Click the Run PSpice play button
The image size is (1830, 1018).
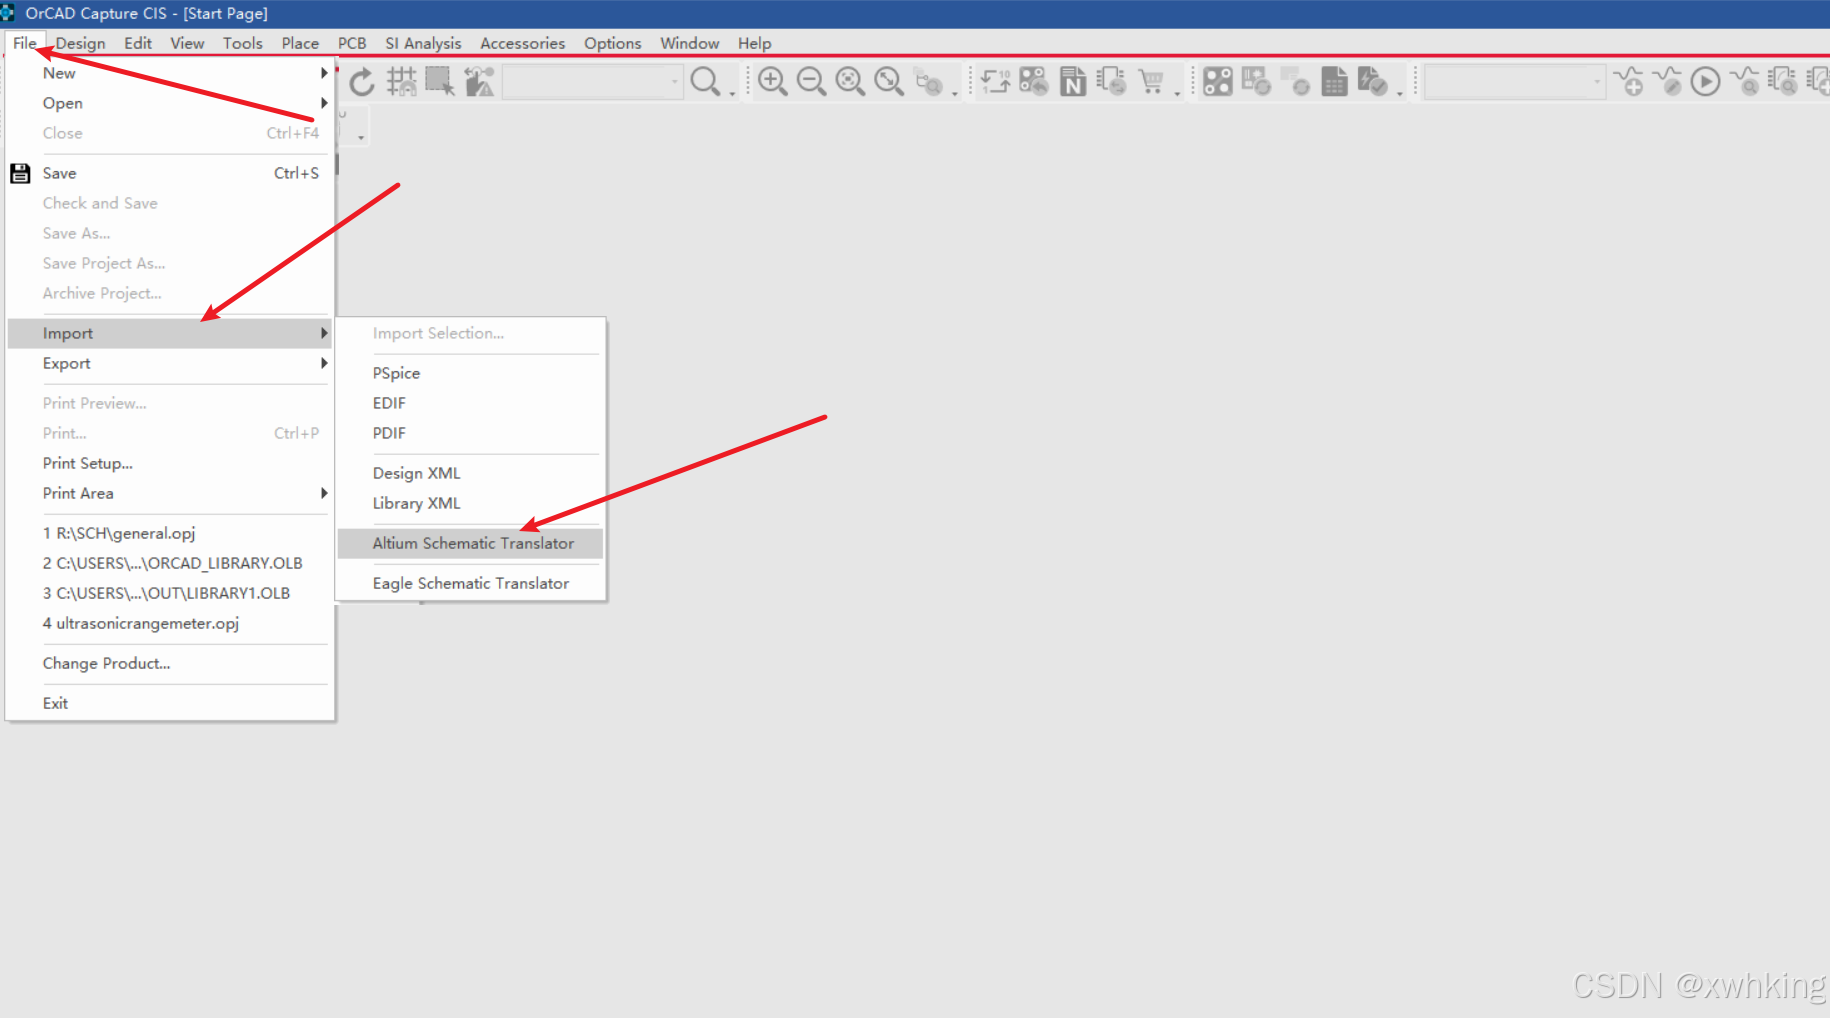point(1706,81)
